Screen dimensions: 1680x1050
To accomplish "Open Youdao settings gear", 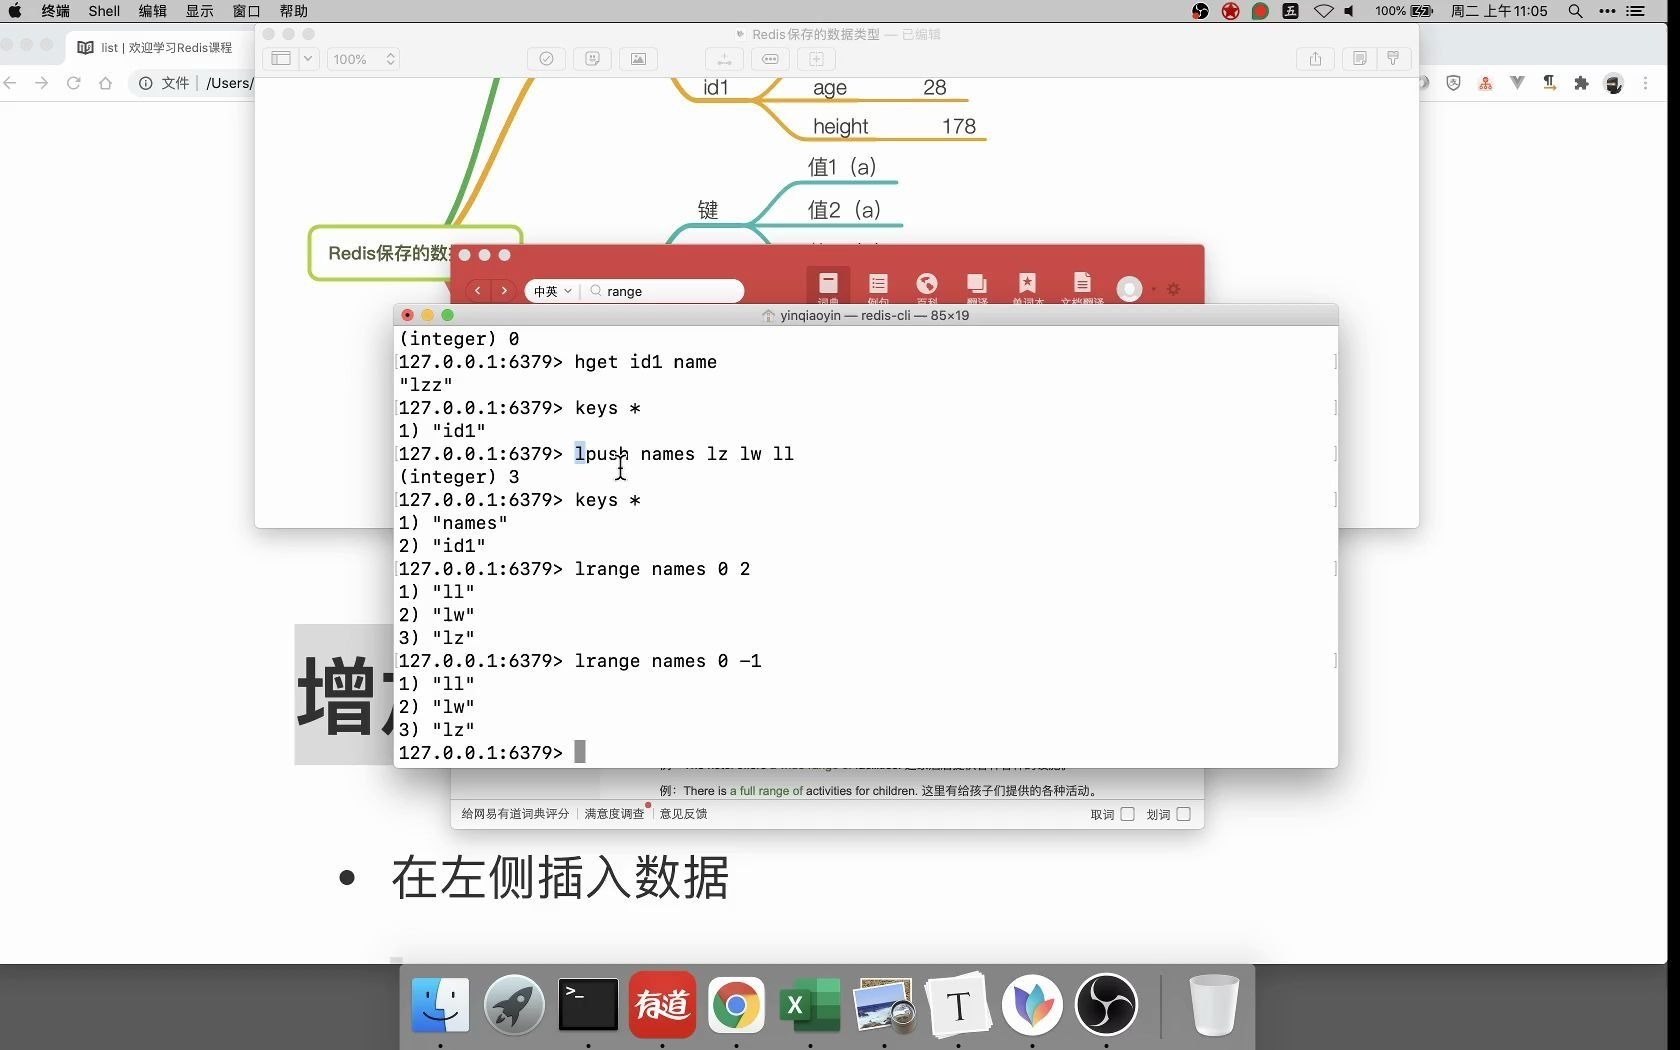I will point(1173,289).
